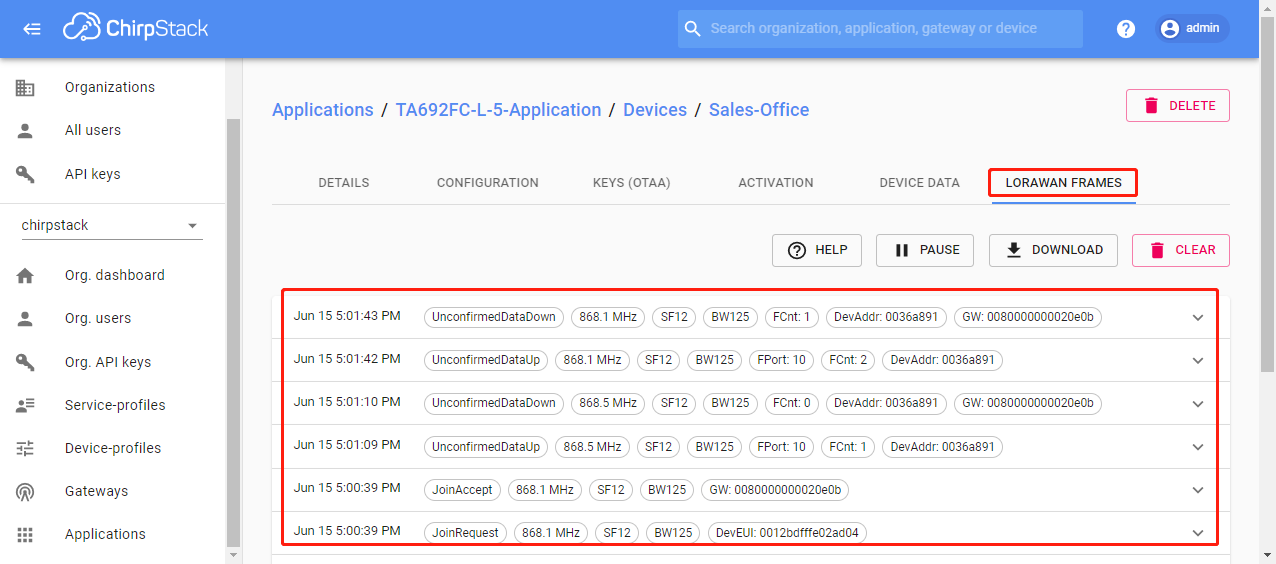Open the help question mark icon in header

point(1126,29)
